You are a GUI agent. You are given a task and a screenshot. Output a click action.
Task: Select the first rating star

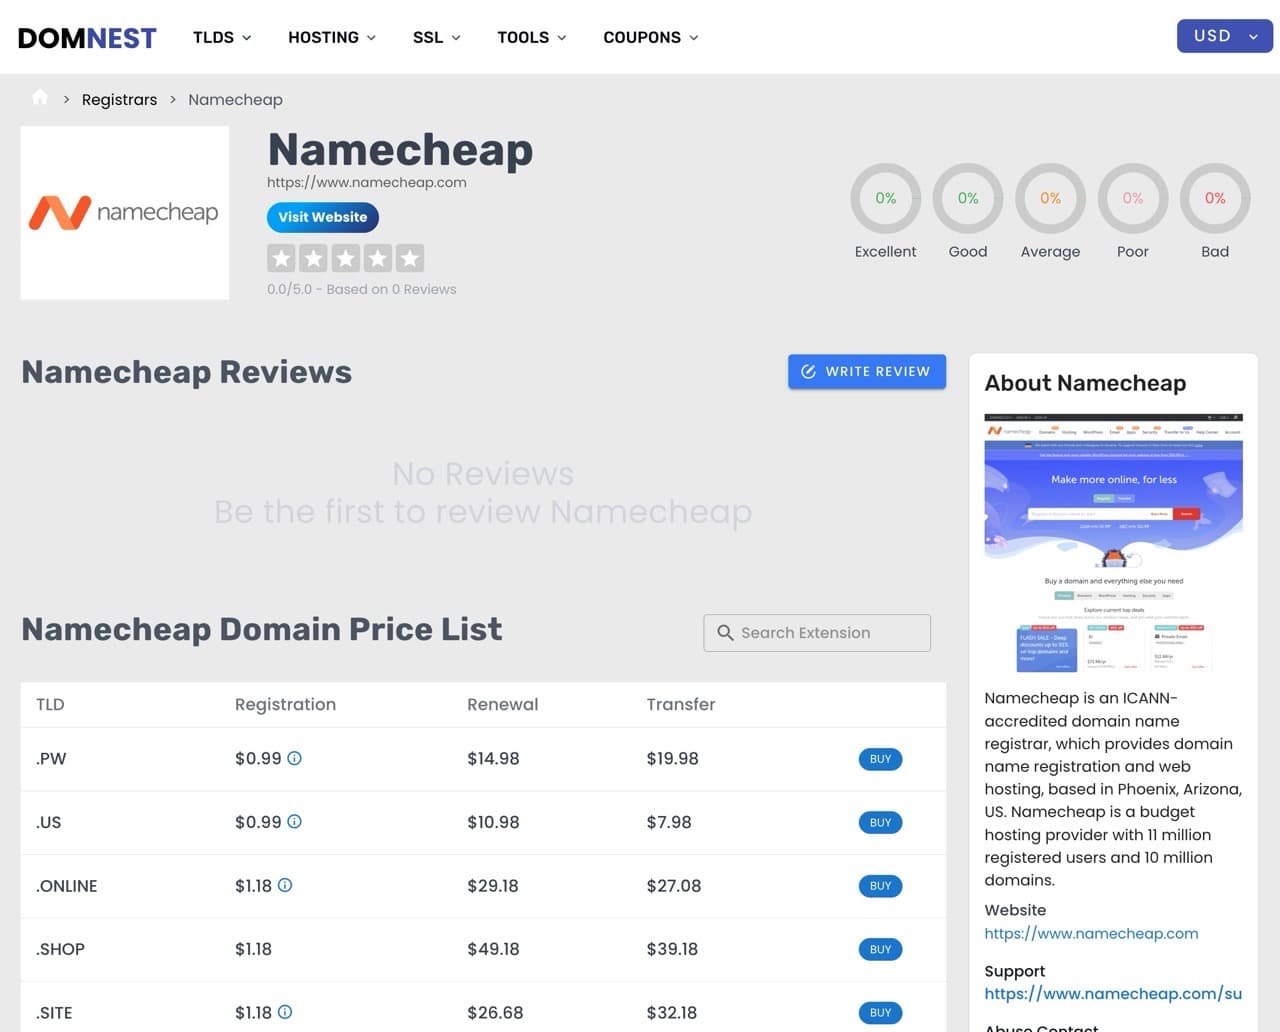281,258
